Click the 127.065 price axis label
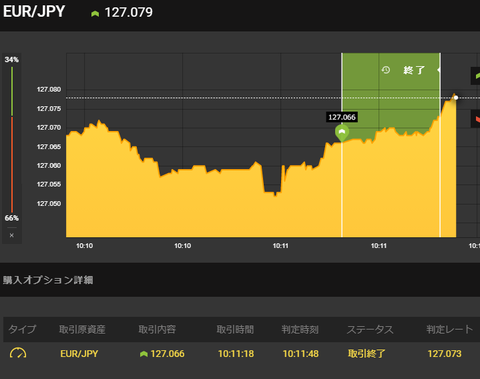480x379 pixels. (x=49, y=147)
